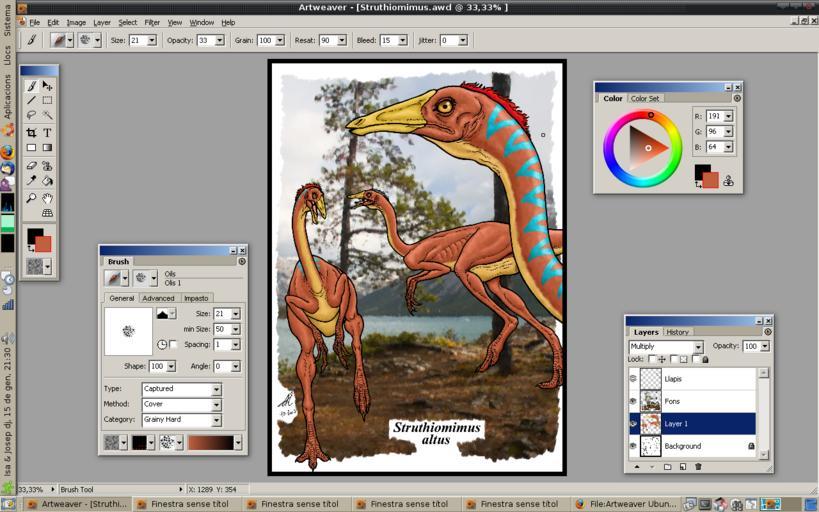This screenshot has width=819, height=512.
Task: Pick the Lasso selection tool
Action: coord(31,116)
